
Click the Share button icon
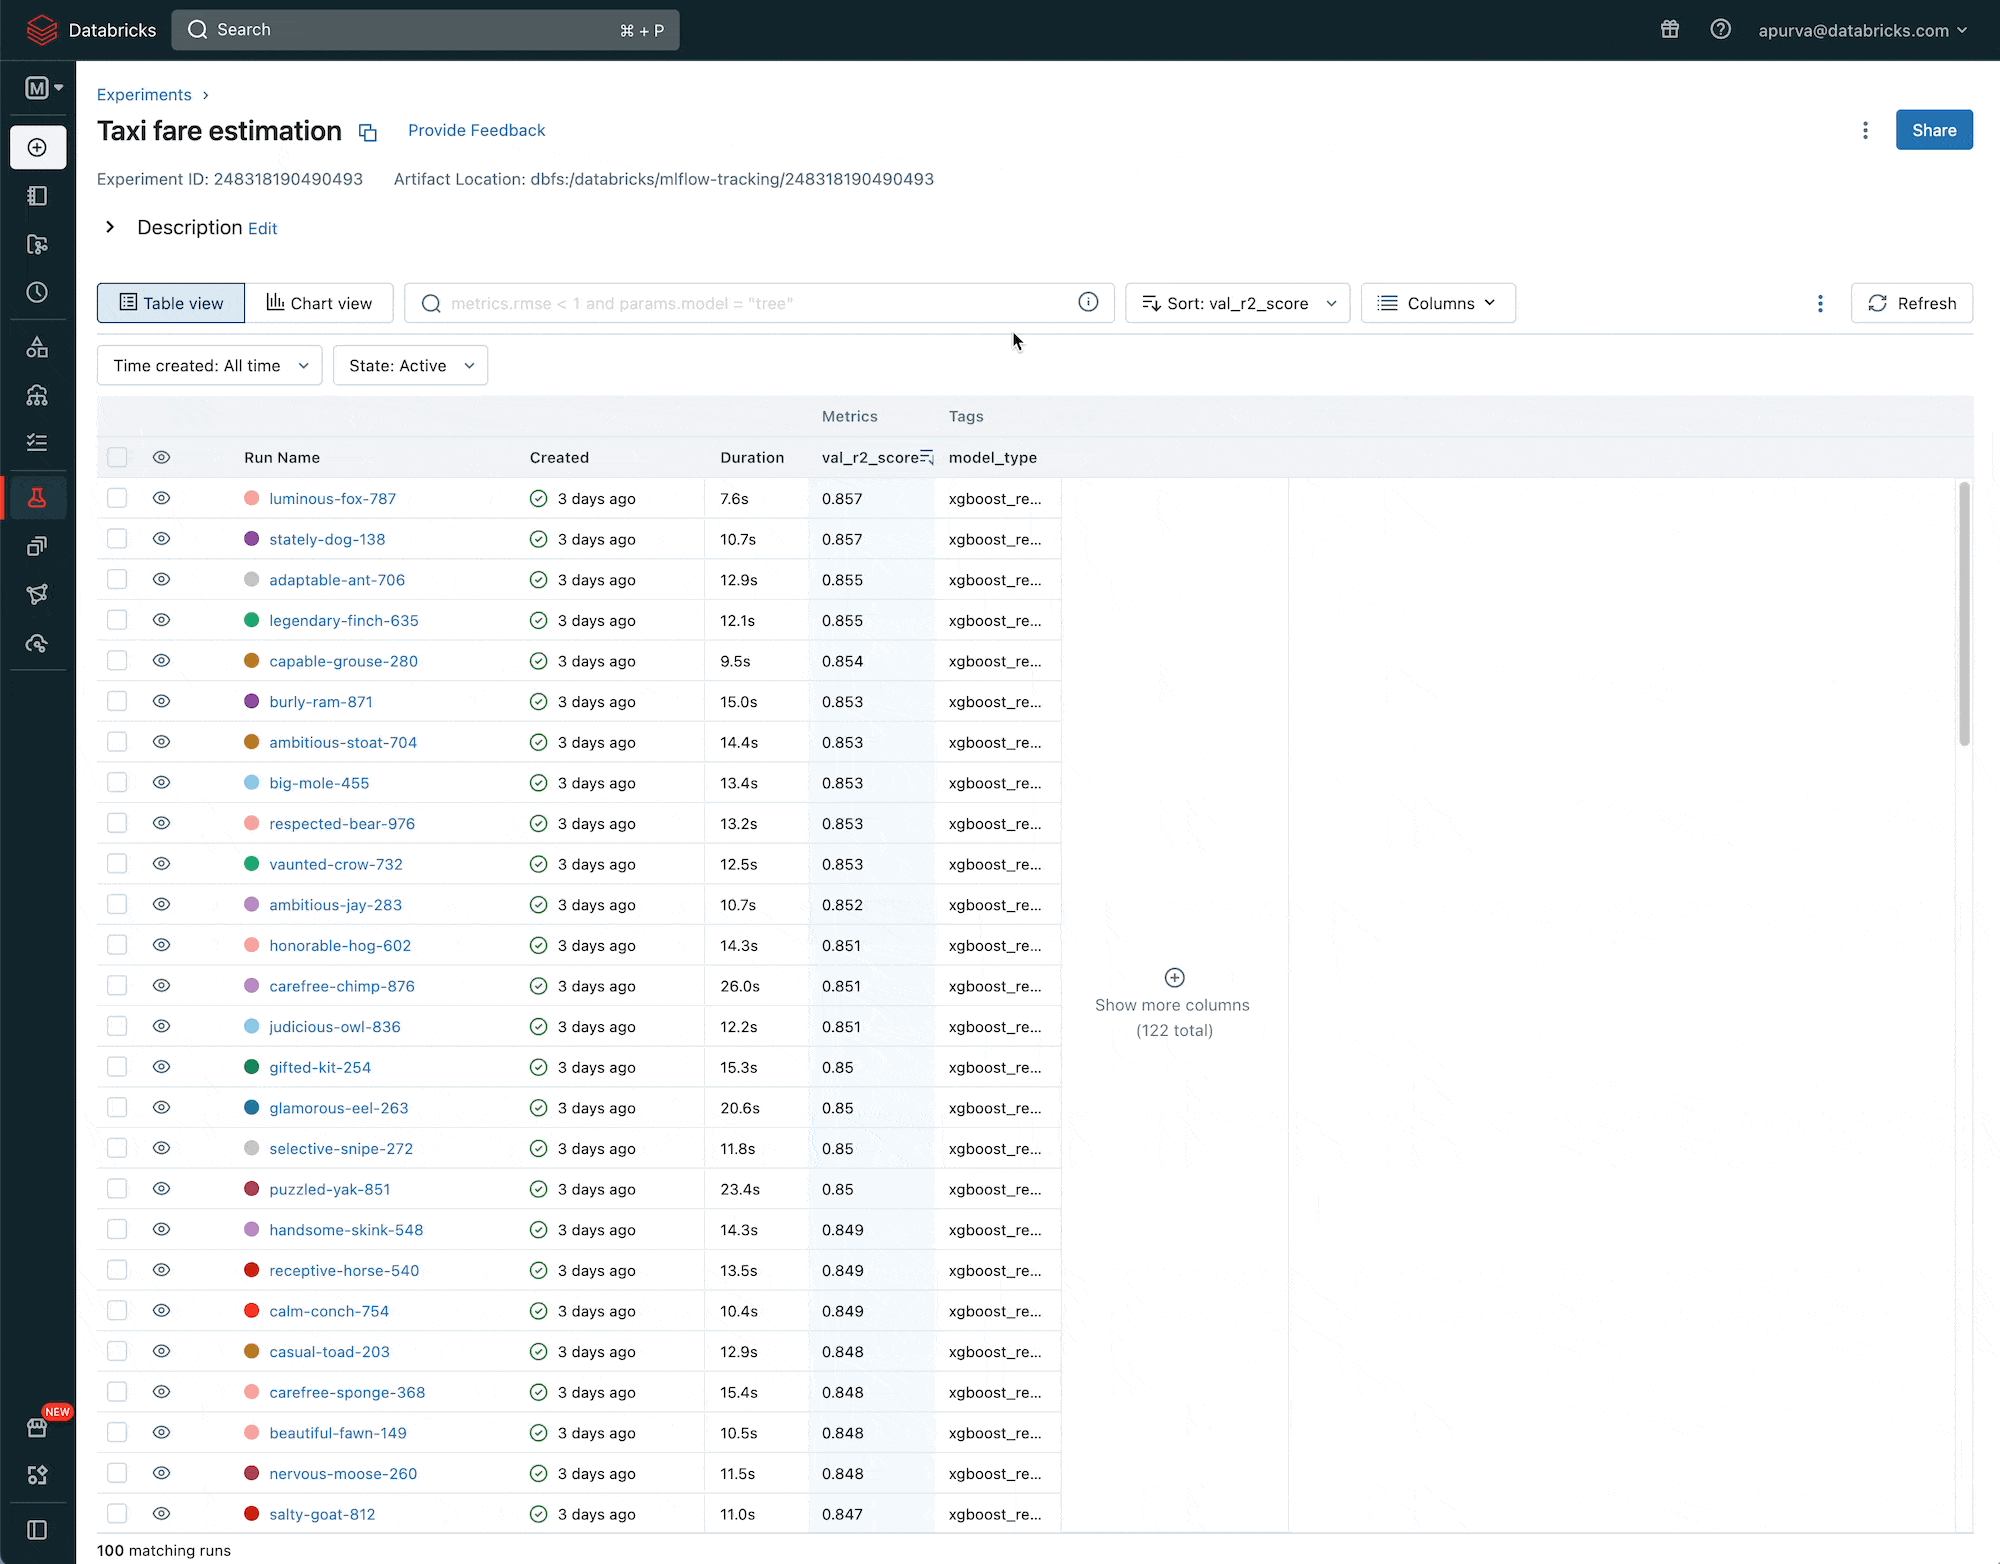click(x=1935, y=130)
